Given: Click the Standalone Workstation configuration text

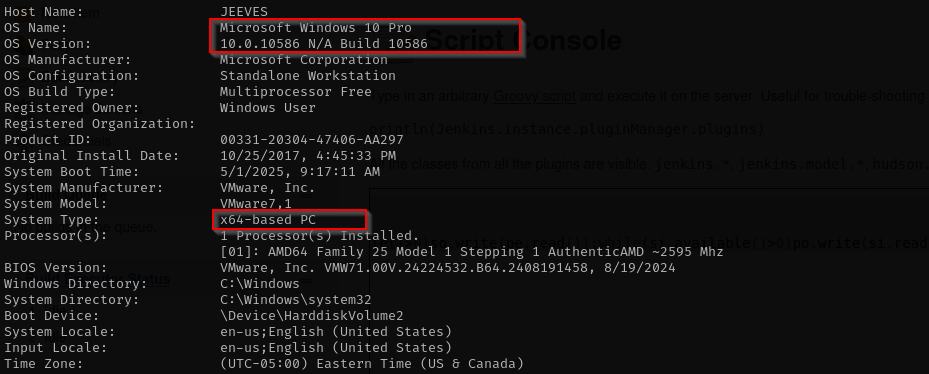Looking at the screenshot, I should [307, 76].
